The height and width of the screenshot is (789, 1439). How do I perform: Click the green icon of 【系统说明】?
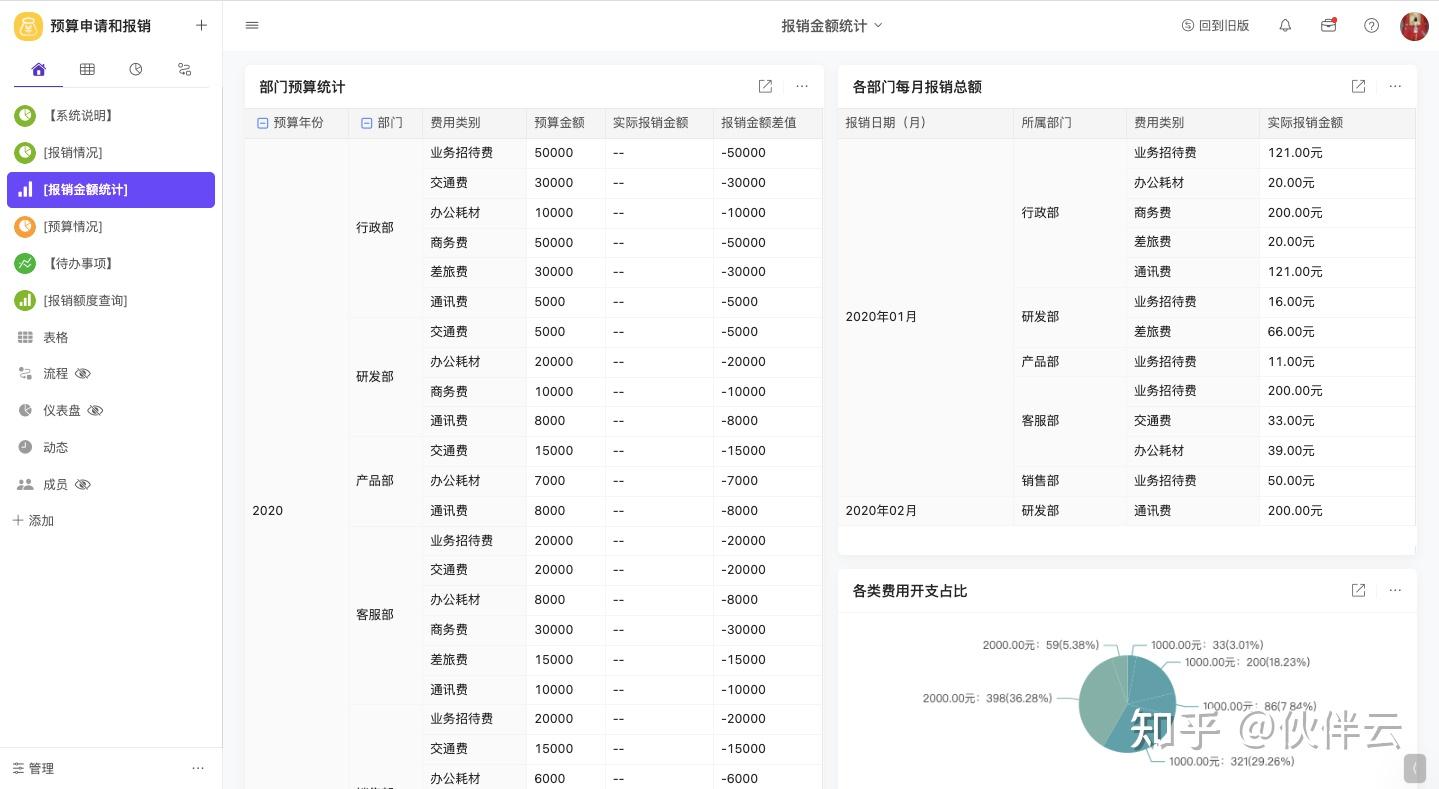(25, 116)
